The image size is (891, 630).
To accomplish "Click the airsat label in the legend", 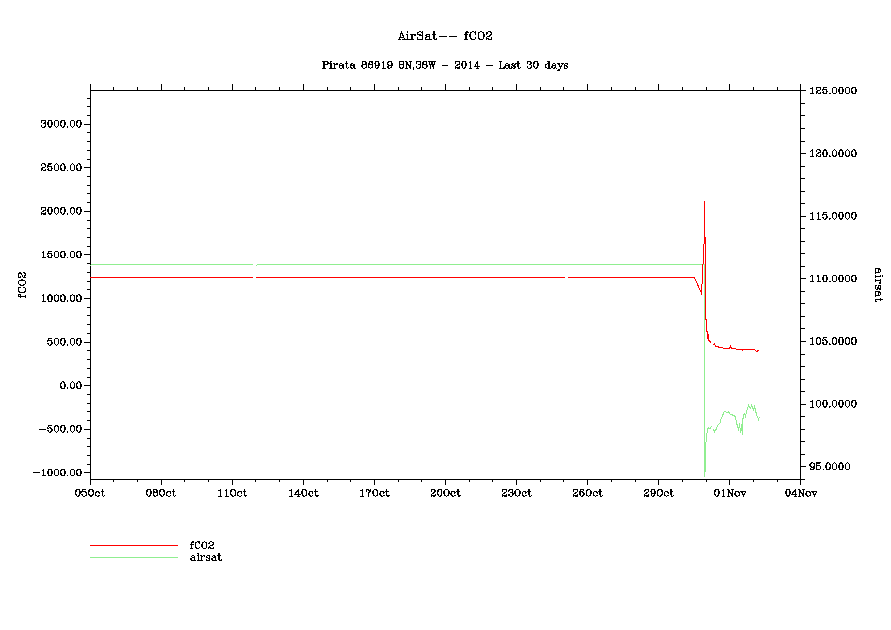I will point(205,557).
